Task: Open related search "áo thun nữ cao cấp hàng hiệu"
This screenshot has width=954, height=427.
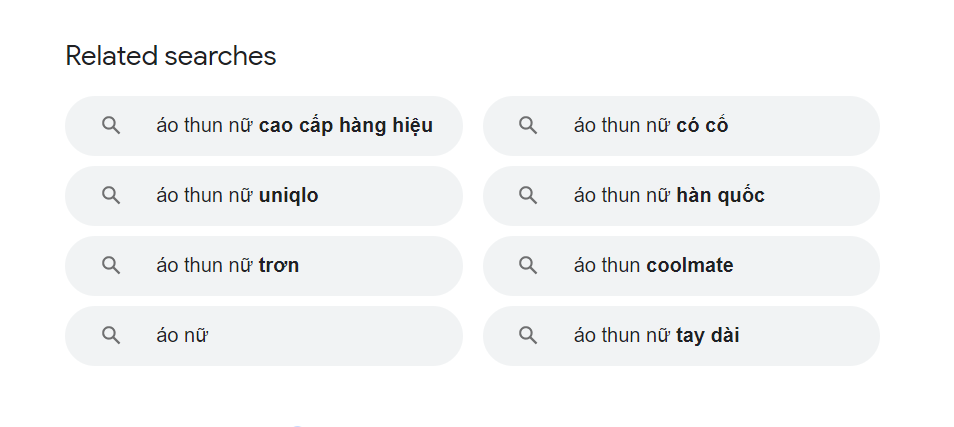Action: click(x=294, y=126)
